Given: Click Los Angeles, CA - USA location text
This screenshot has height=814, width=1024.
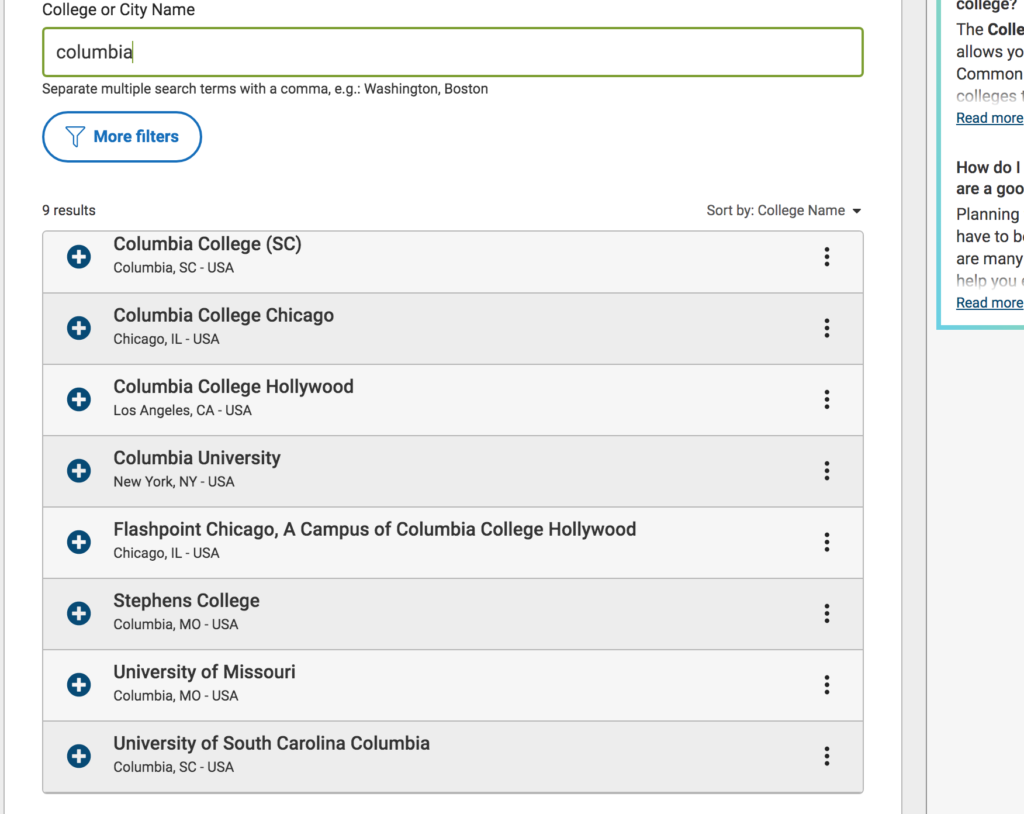Looking at the screenshot, I should click(x=183, y=410).
